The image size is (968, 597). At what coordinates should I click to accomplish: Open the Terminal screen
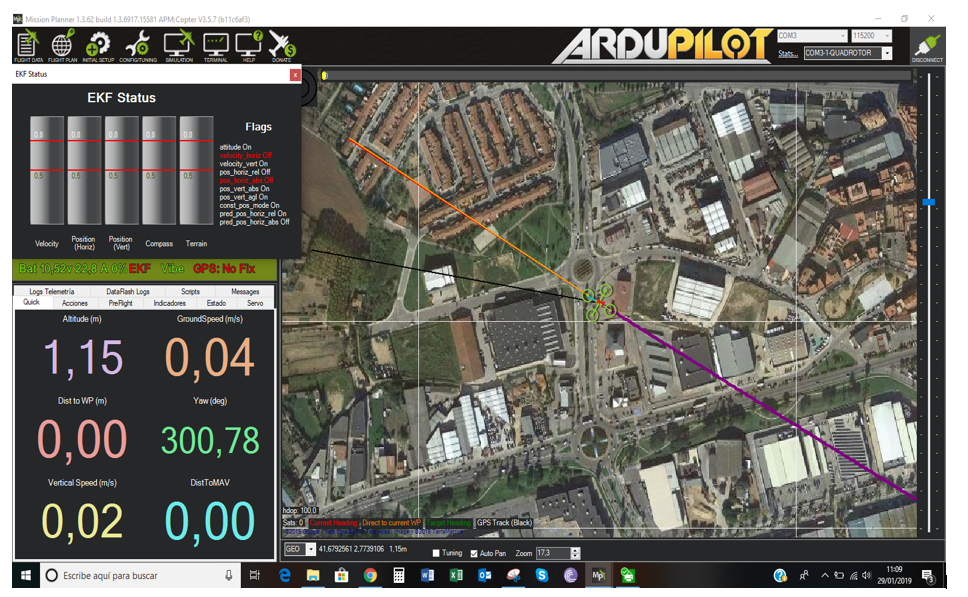(215, 46)
